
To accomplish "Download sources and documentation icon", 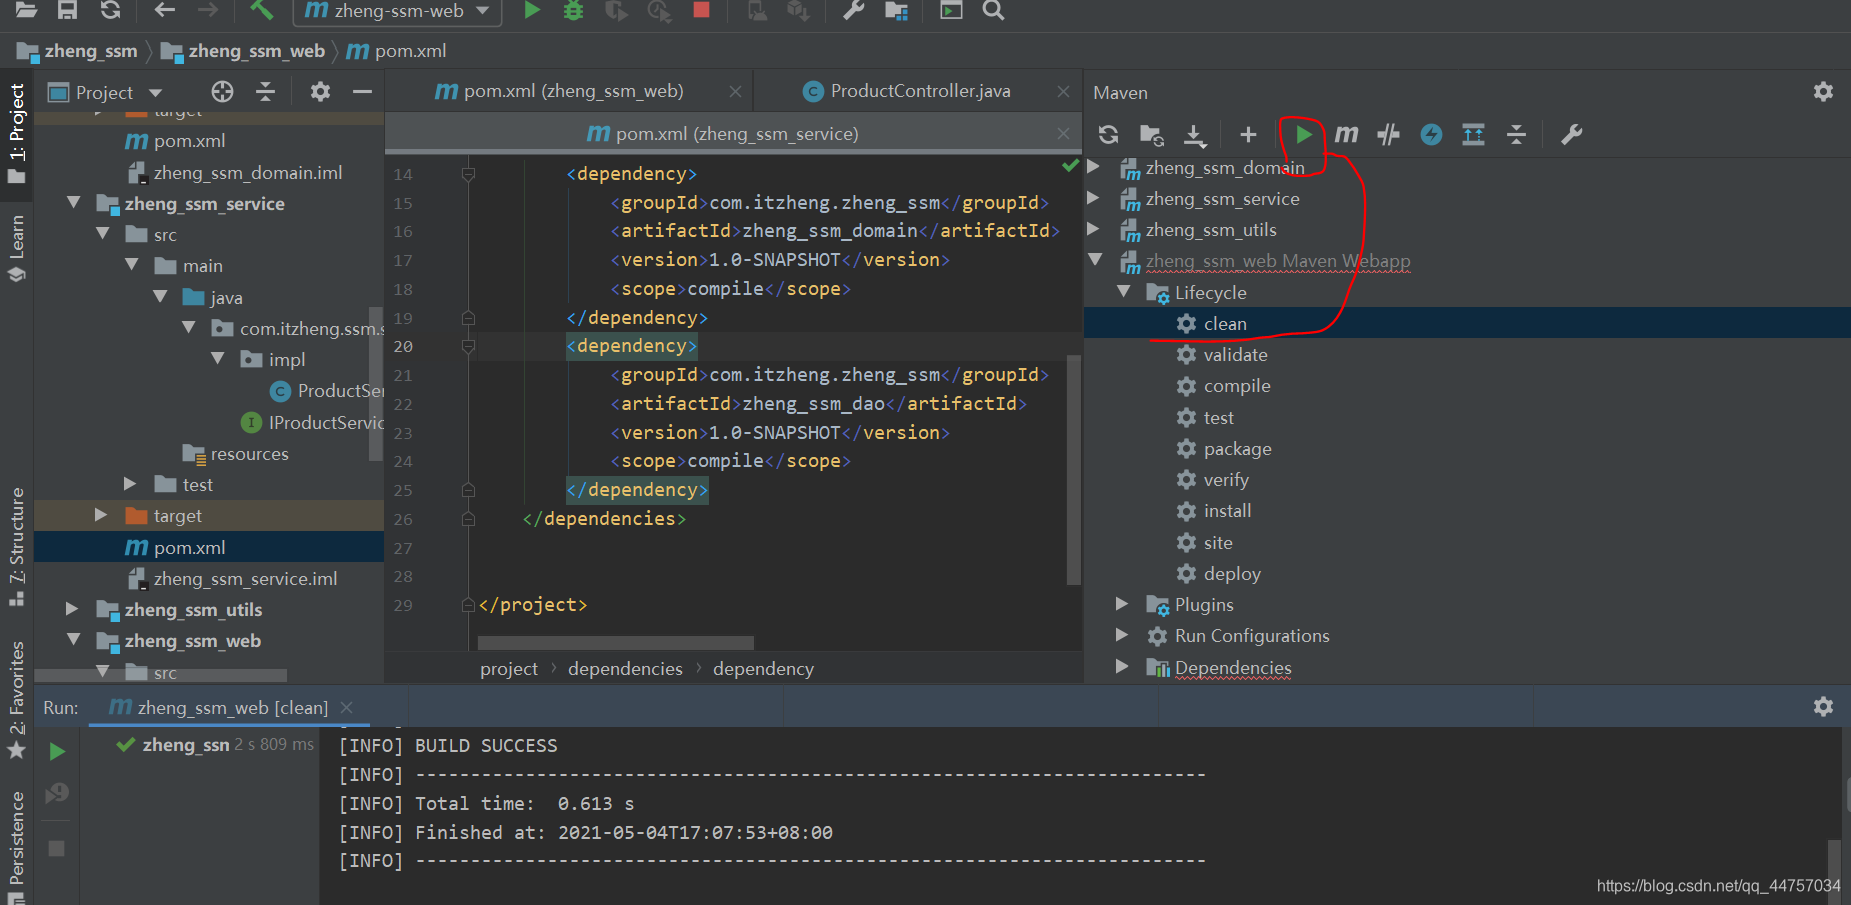I will (1195, 134).
